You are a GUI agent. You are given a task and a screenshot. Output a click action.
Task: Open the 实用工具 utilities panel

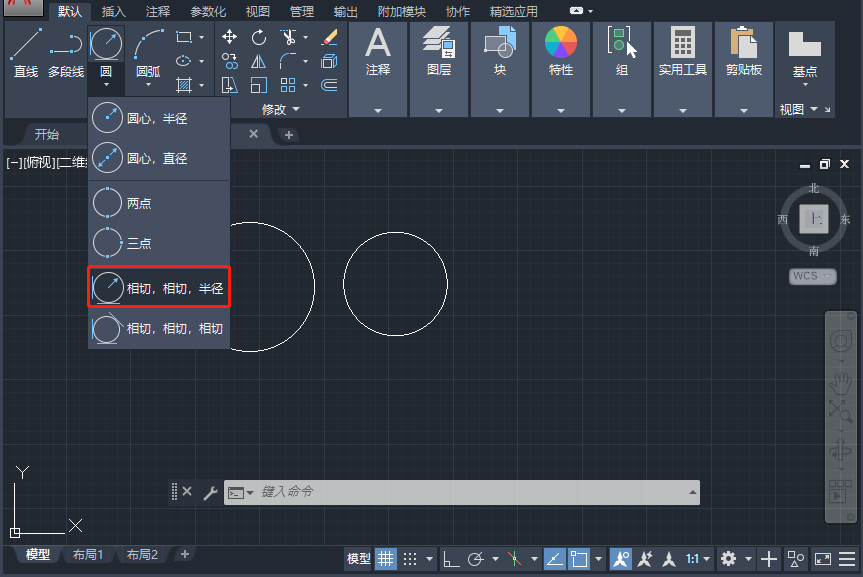(682, 69)
